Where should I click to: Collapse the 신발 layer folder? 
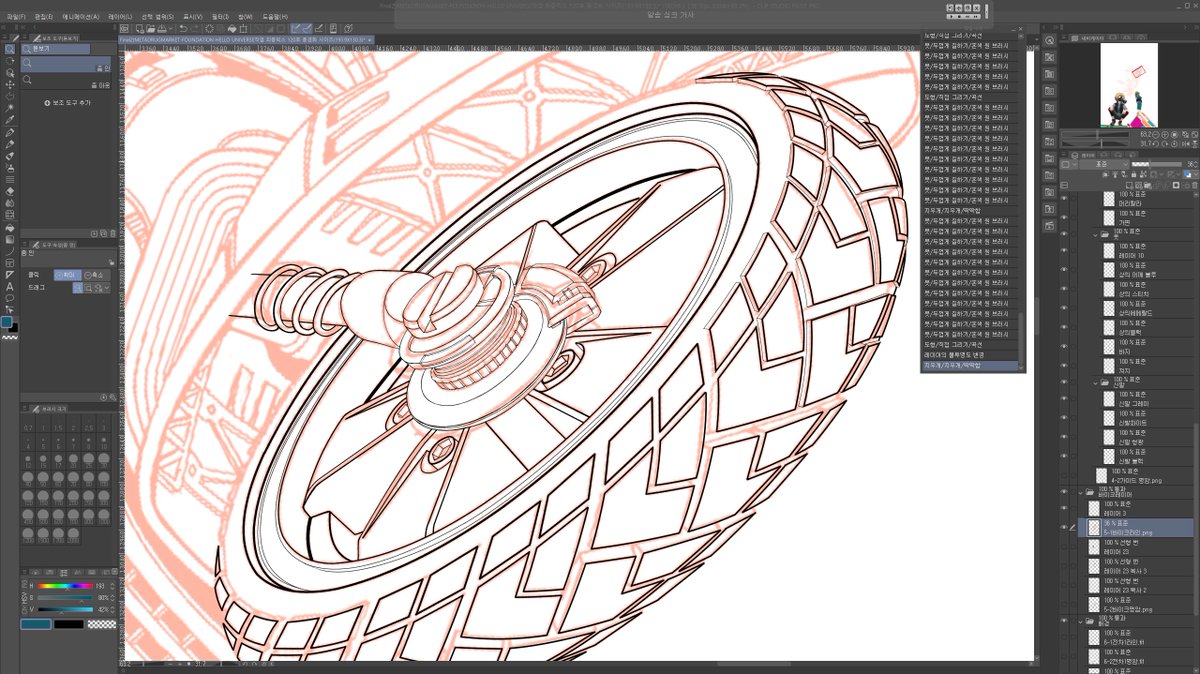[x=1094, y=382]
